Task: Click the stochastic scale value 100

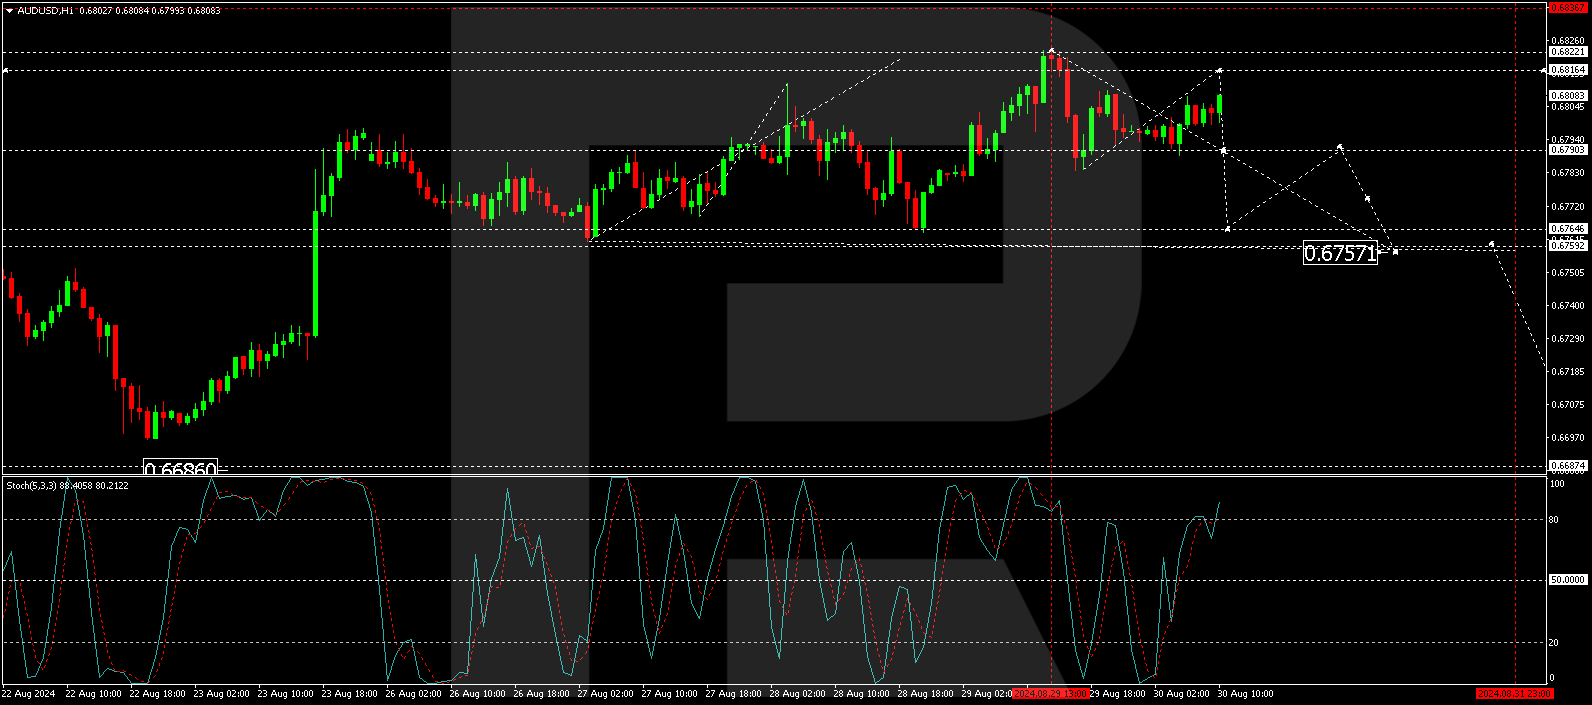Action: coord(1557,484)
